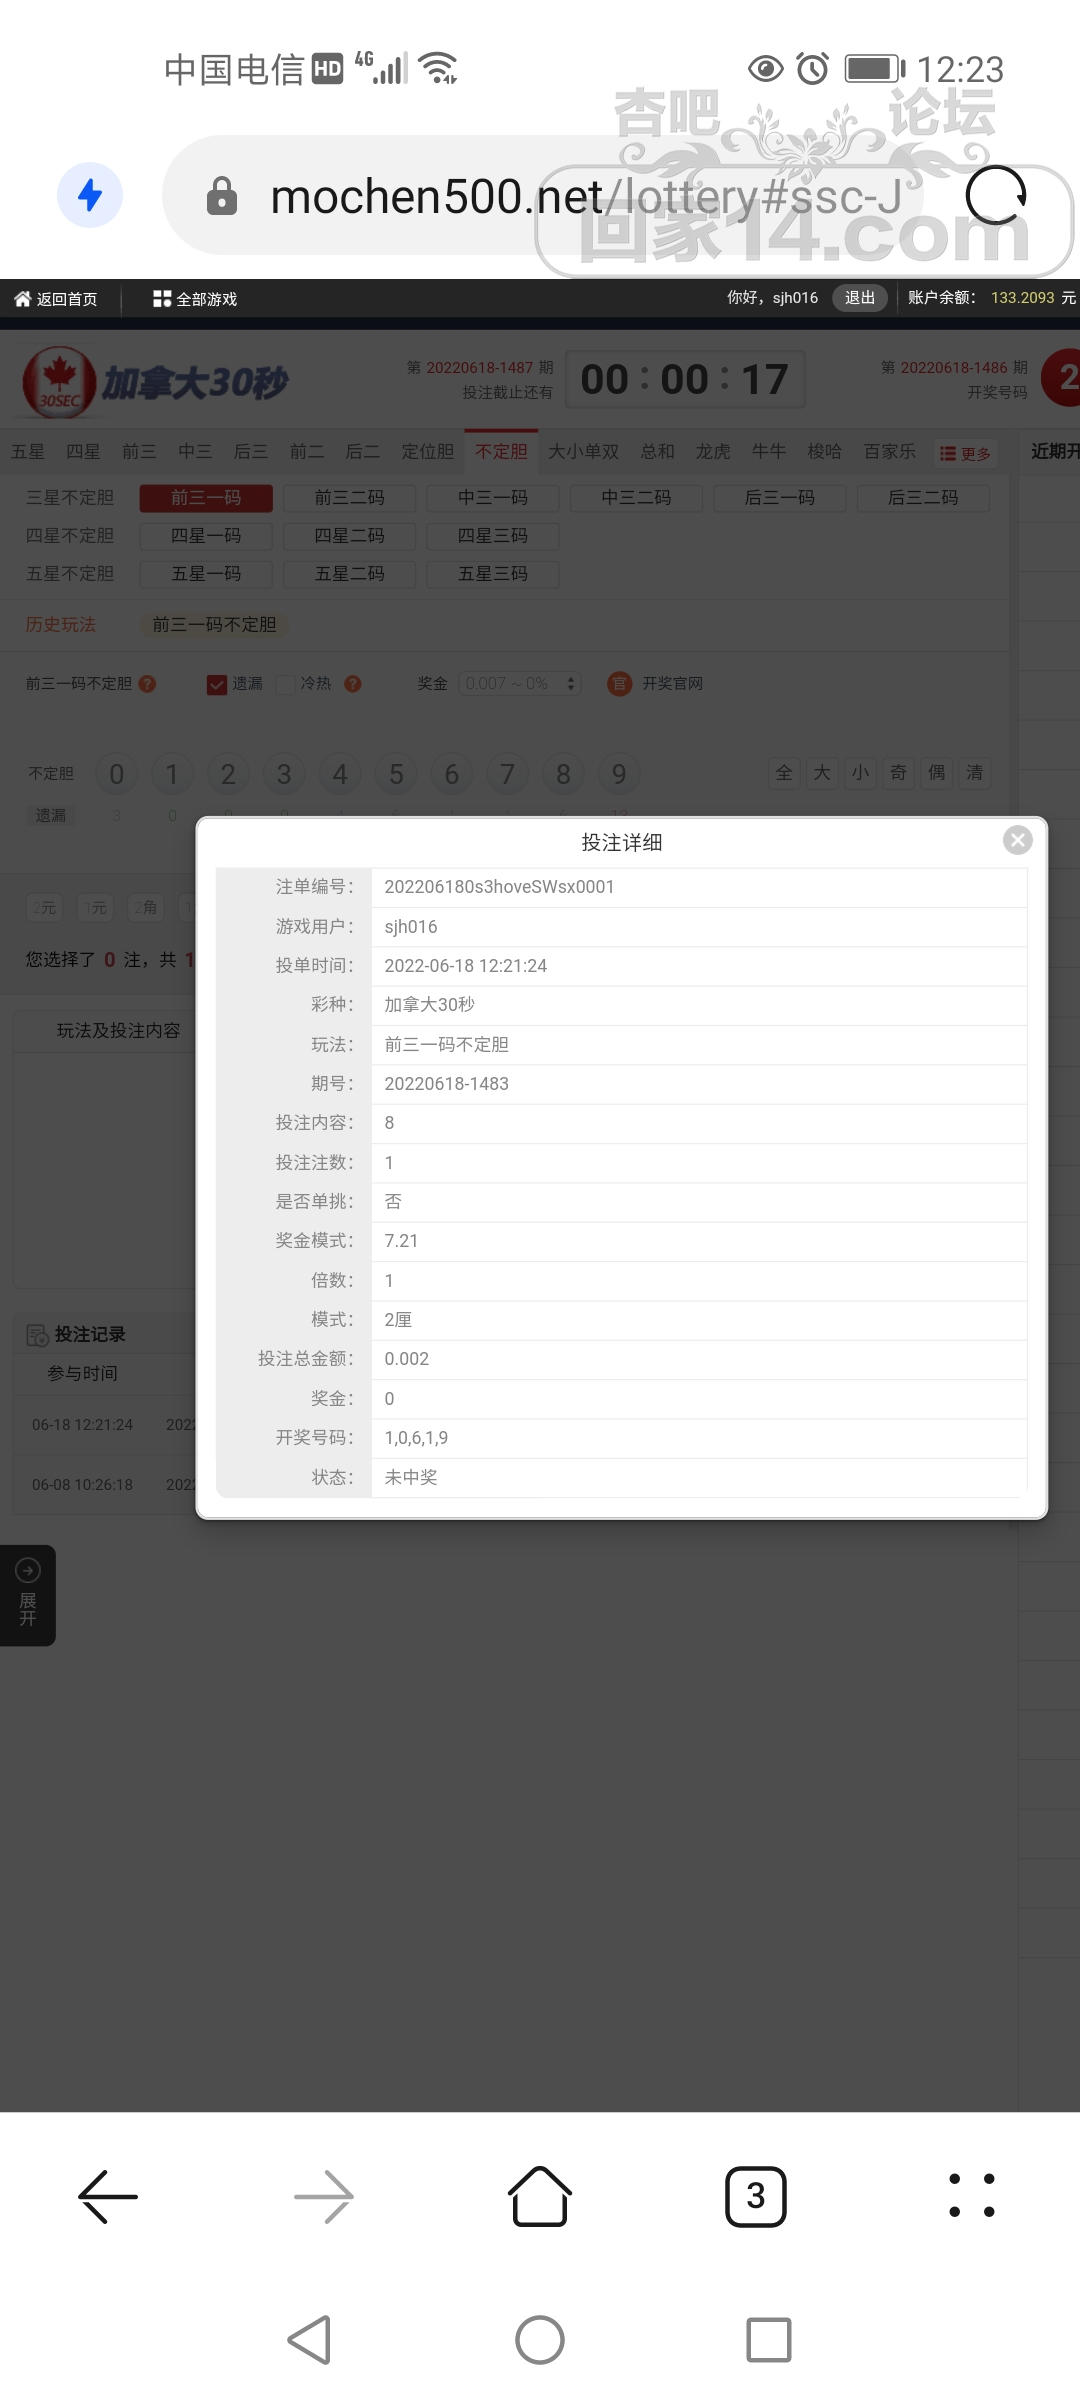Navigate back with browser left arrow

108,2197
